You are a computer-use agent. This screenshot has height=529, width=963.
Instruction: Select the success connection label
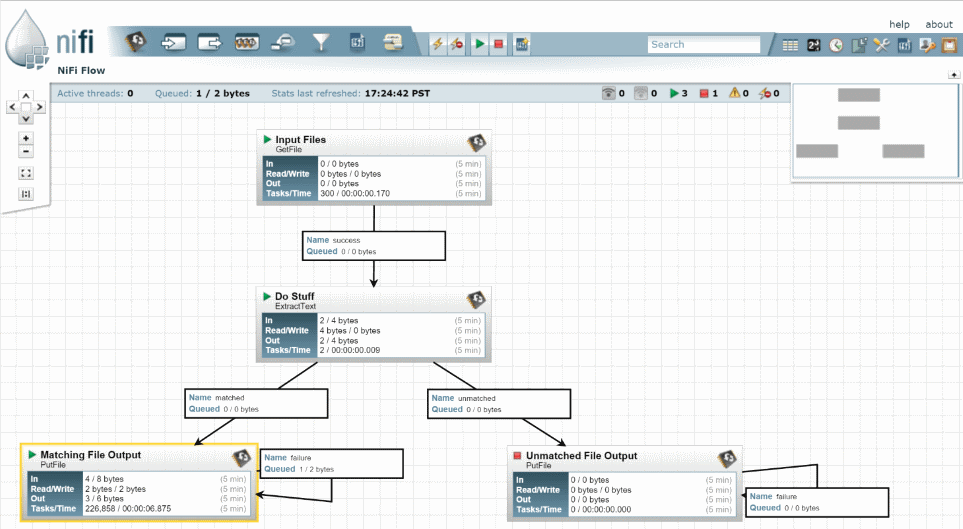point(373,246)
